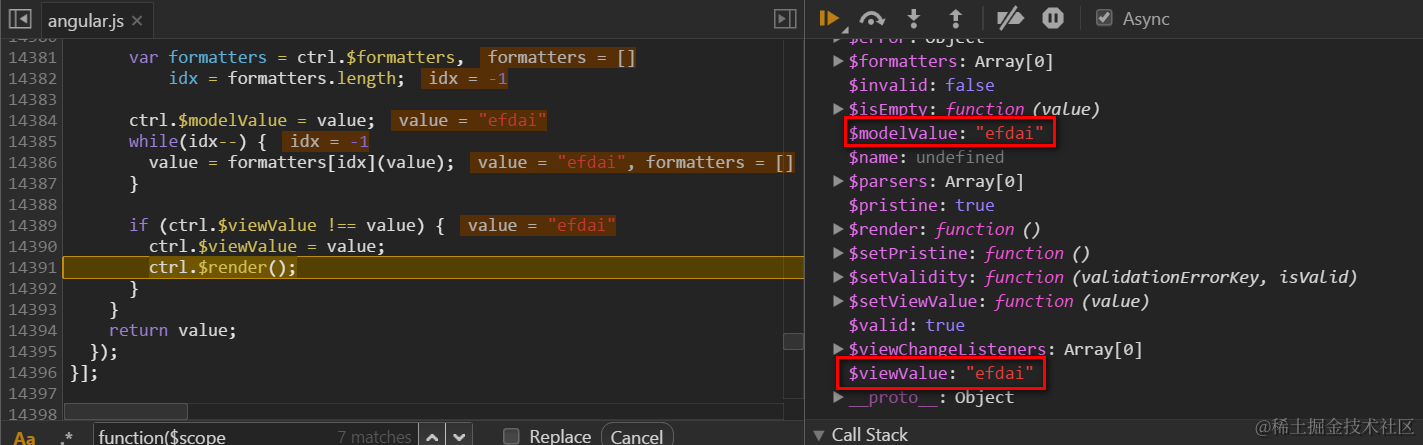The image size is (1423, 445).
Task: Step over next function call
Action: tap(872, 18)
